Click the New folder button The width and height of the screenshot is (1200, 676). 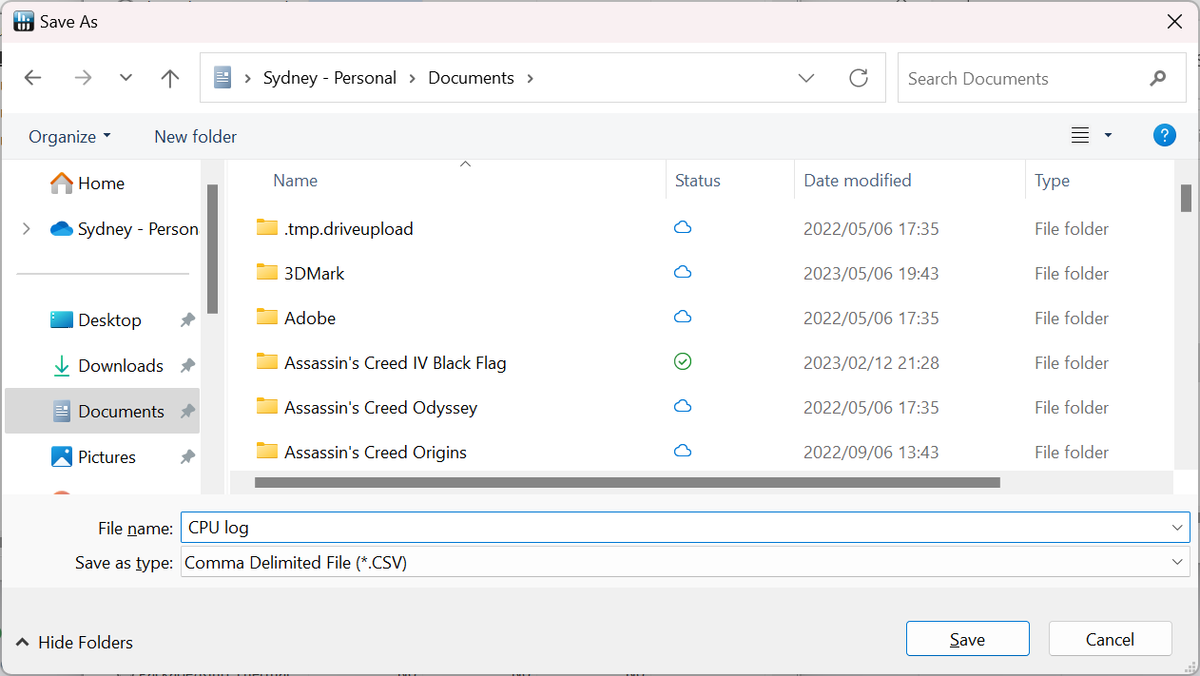[x=195, y=137]
